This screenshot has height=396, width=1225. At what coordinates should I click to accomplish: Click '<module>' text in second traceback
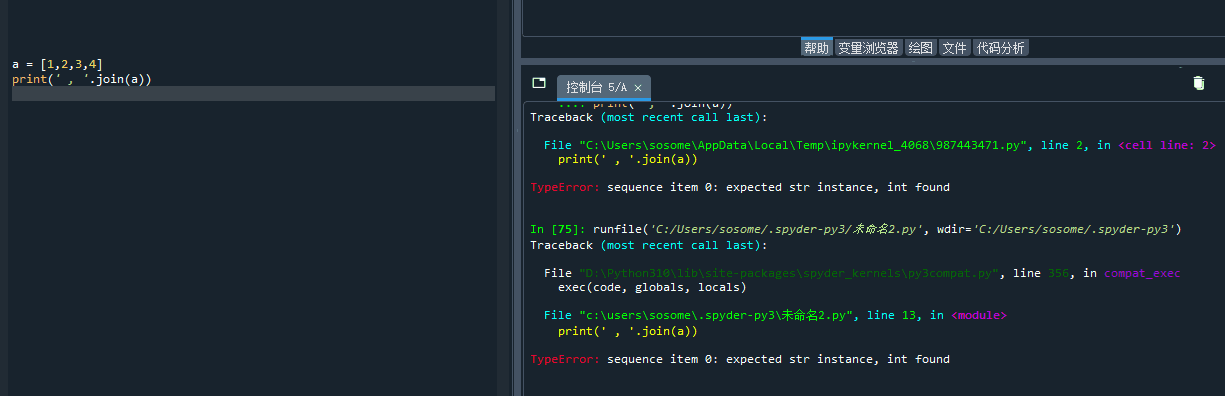[x=978, y=315]
